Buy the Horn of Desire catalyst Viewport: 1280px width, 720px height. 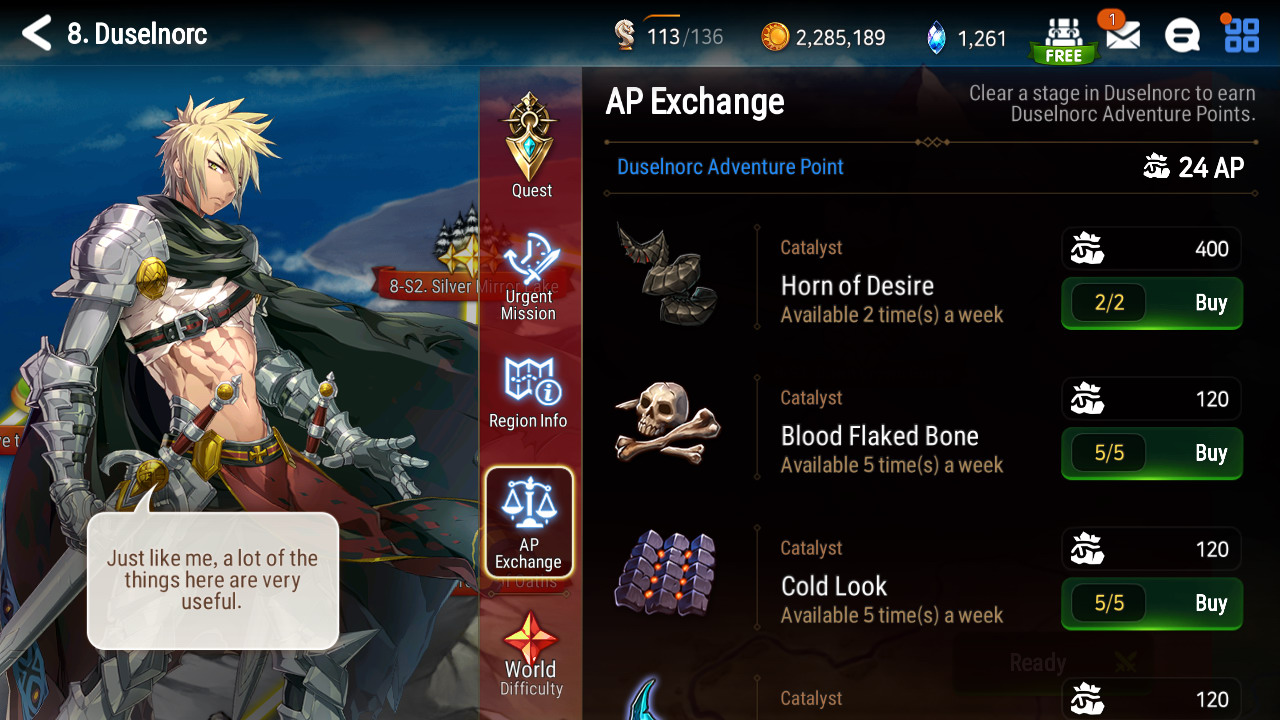pyautogui.click(x=1152, y=303)
